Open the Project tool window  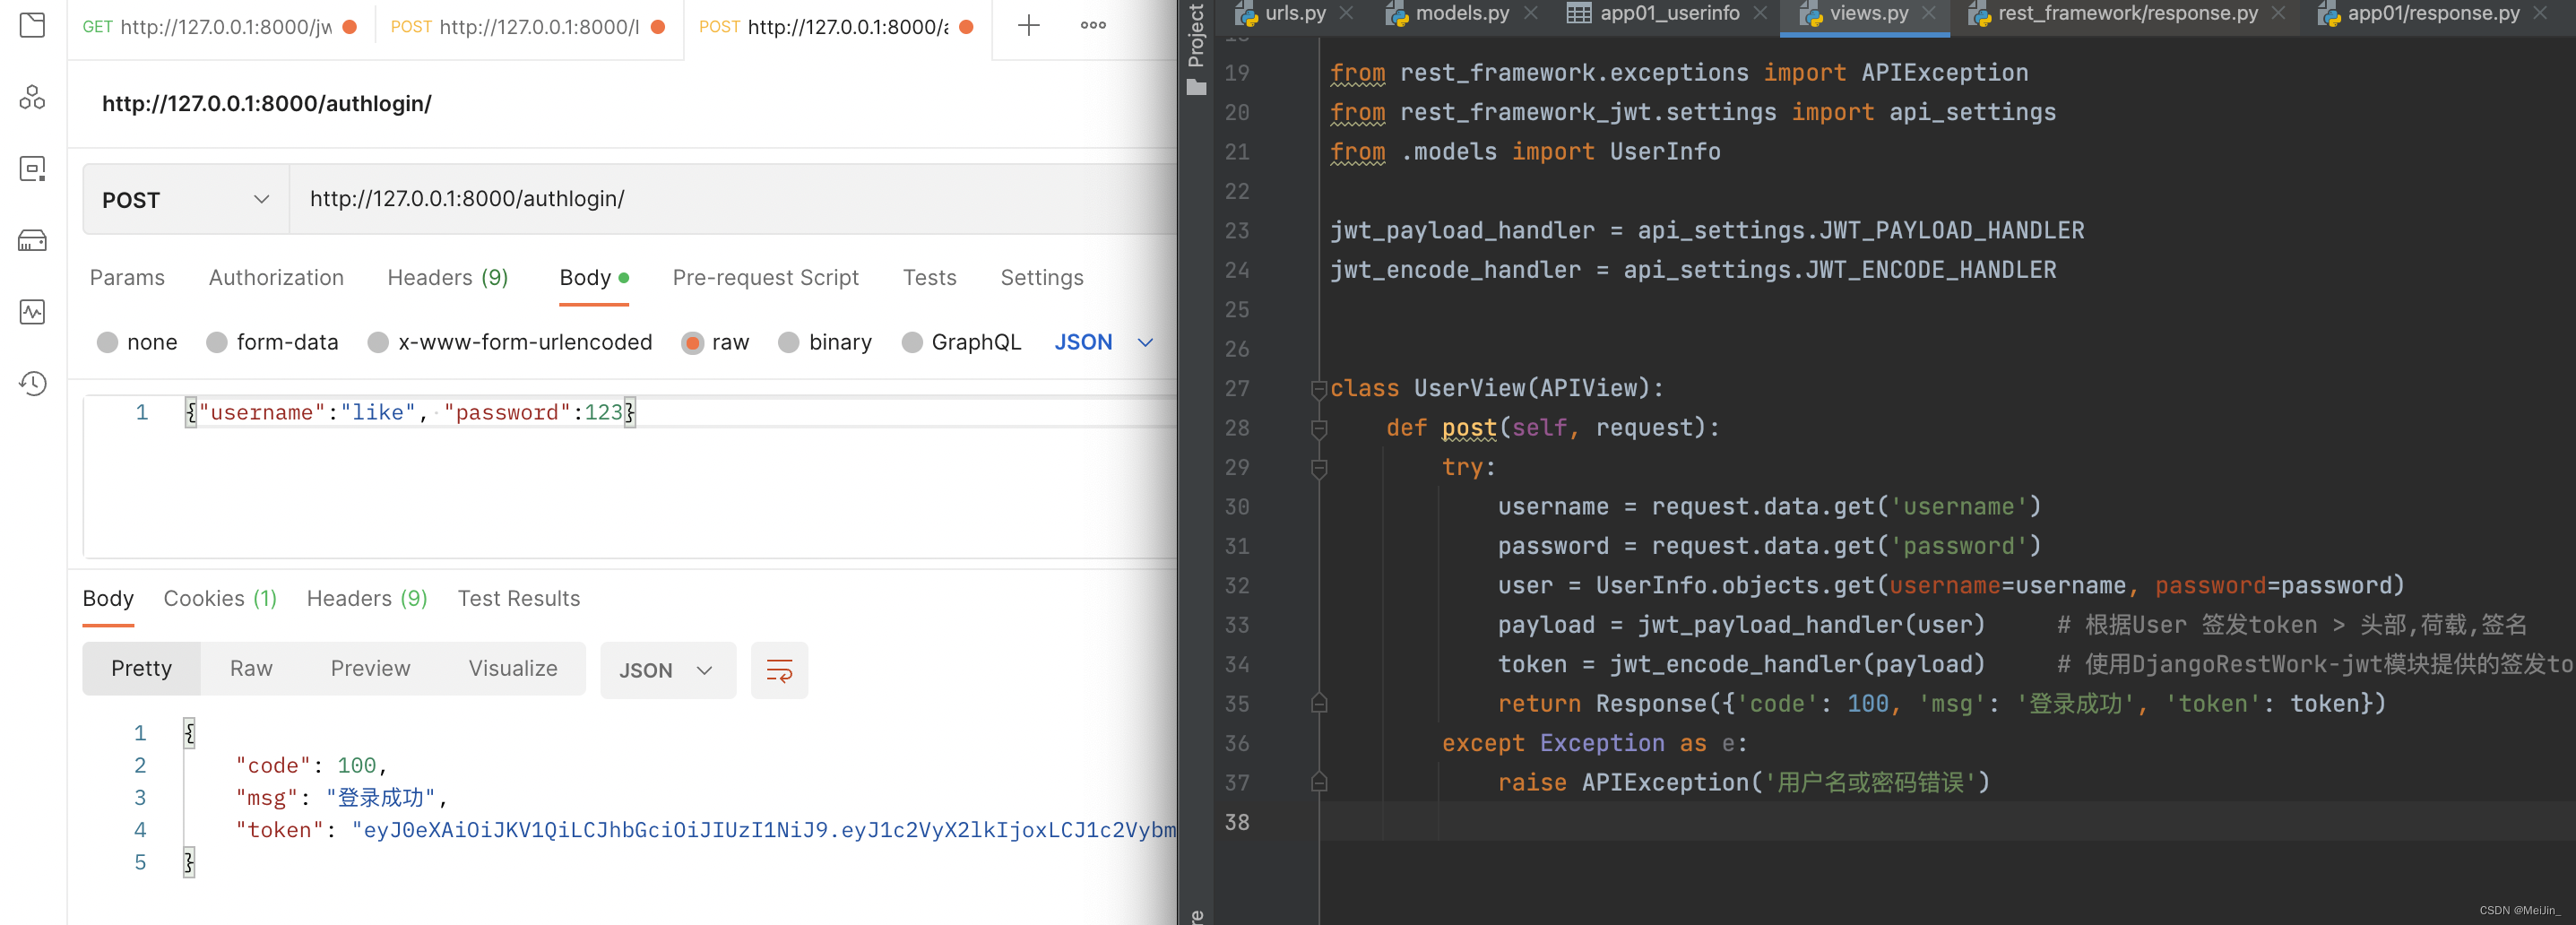(x=1196, y=48)
